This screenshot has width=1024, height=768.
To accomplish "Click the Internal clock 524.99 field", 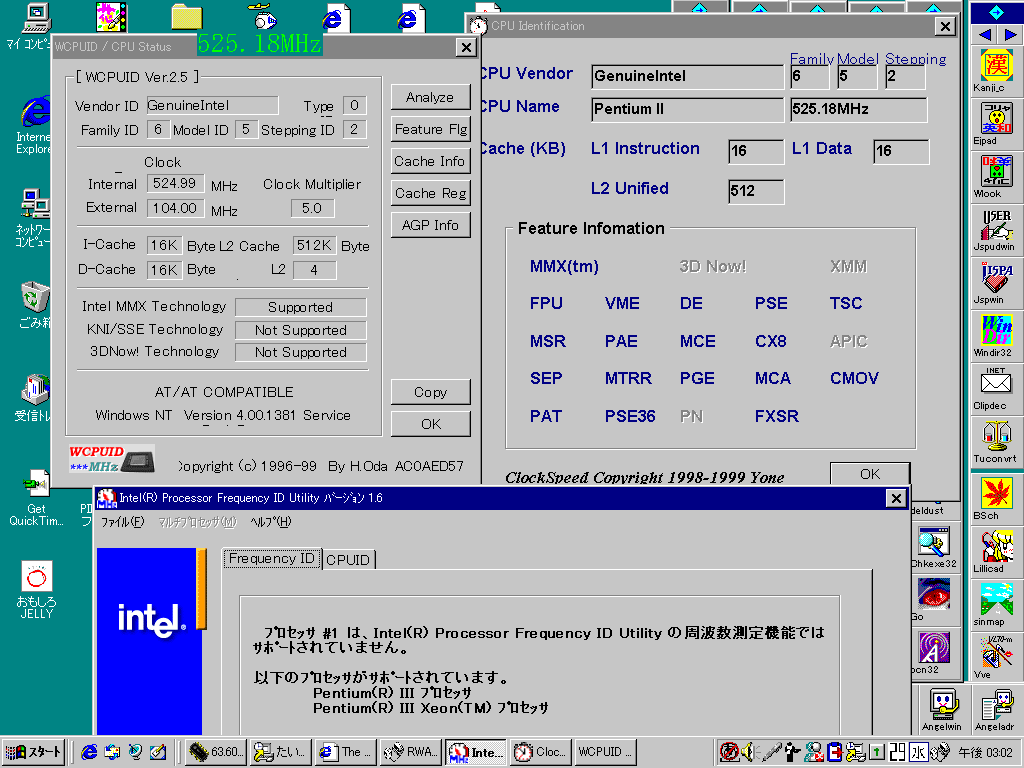I will point(175,184).
